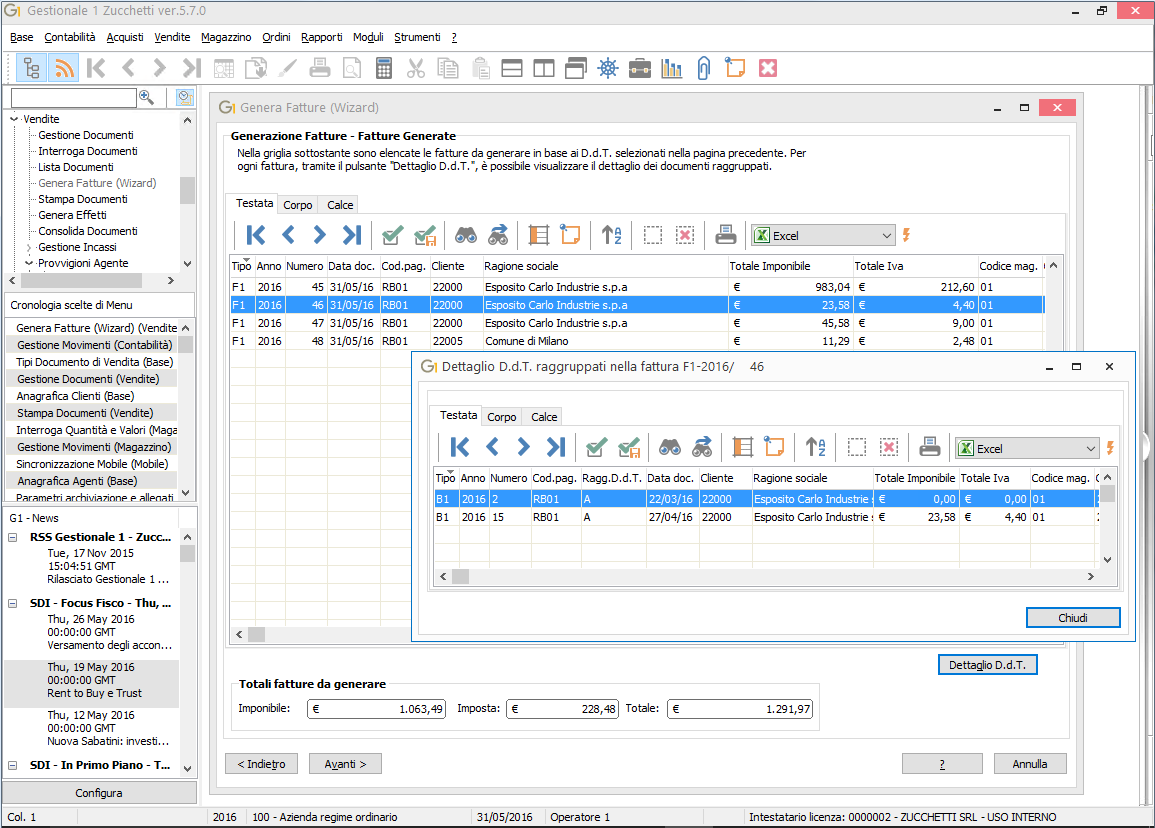Click the scissors cut icon
The image size is (1155, 828).
(415, 69)
